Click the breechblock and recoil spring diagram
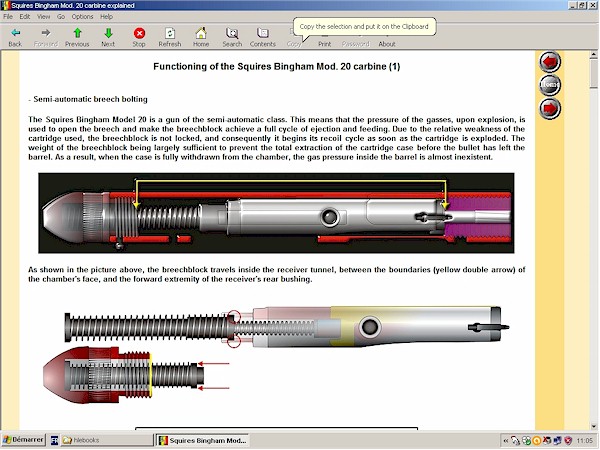This screenshot has height=450, width=600. pyautogui.click(x=287, y=327)
